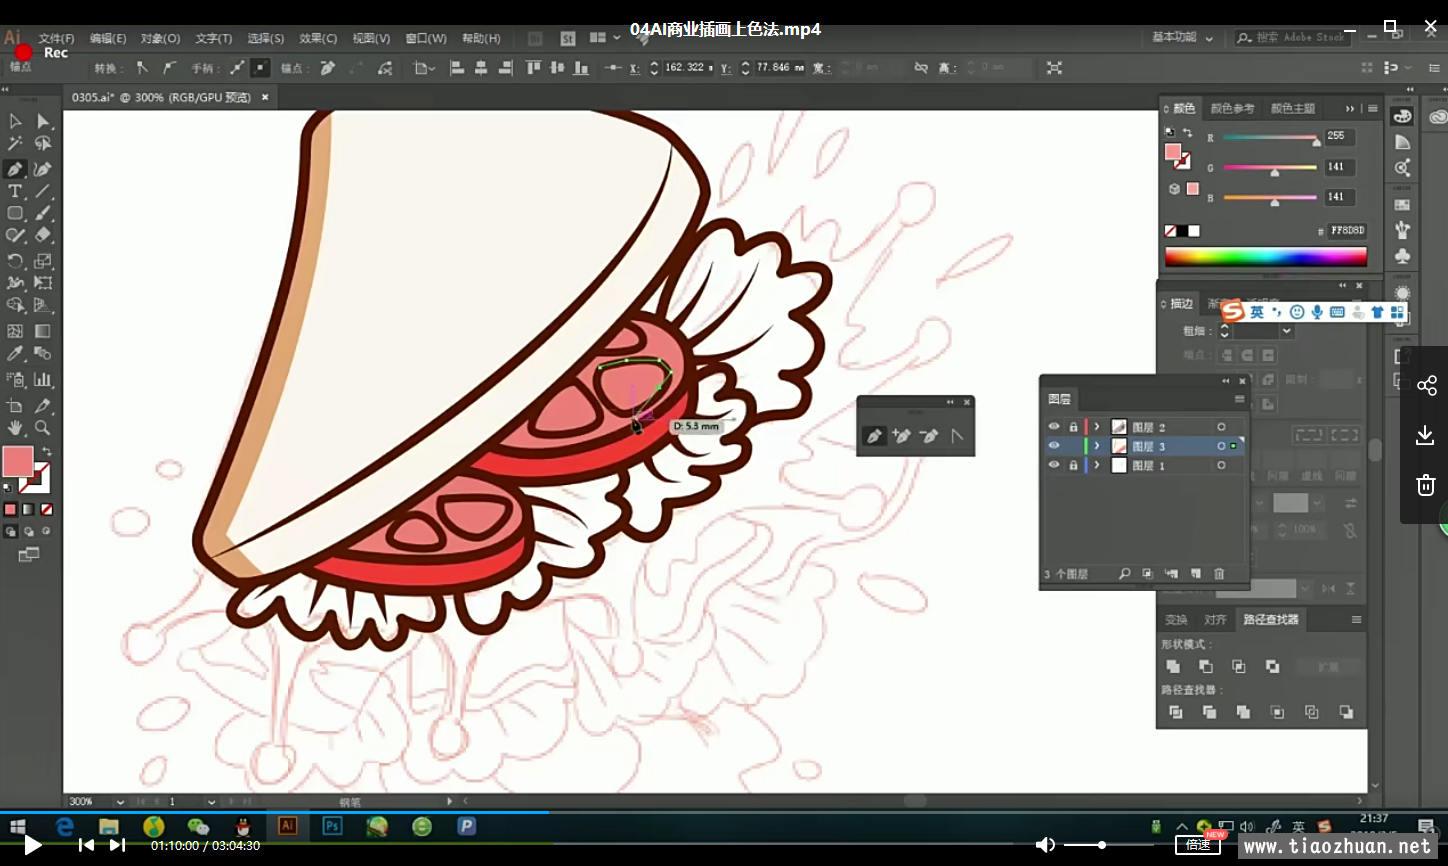
Task: Click the R channel slider
Action: point(1271,138)
